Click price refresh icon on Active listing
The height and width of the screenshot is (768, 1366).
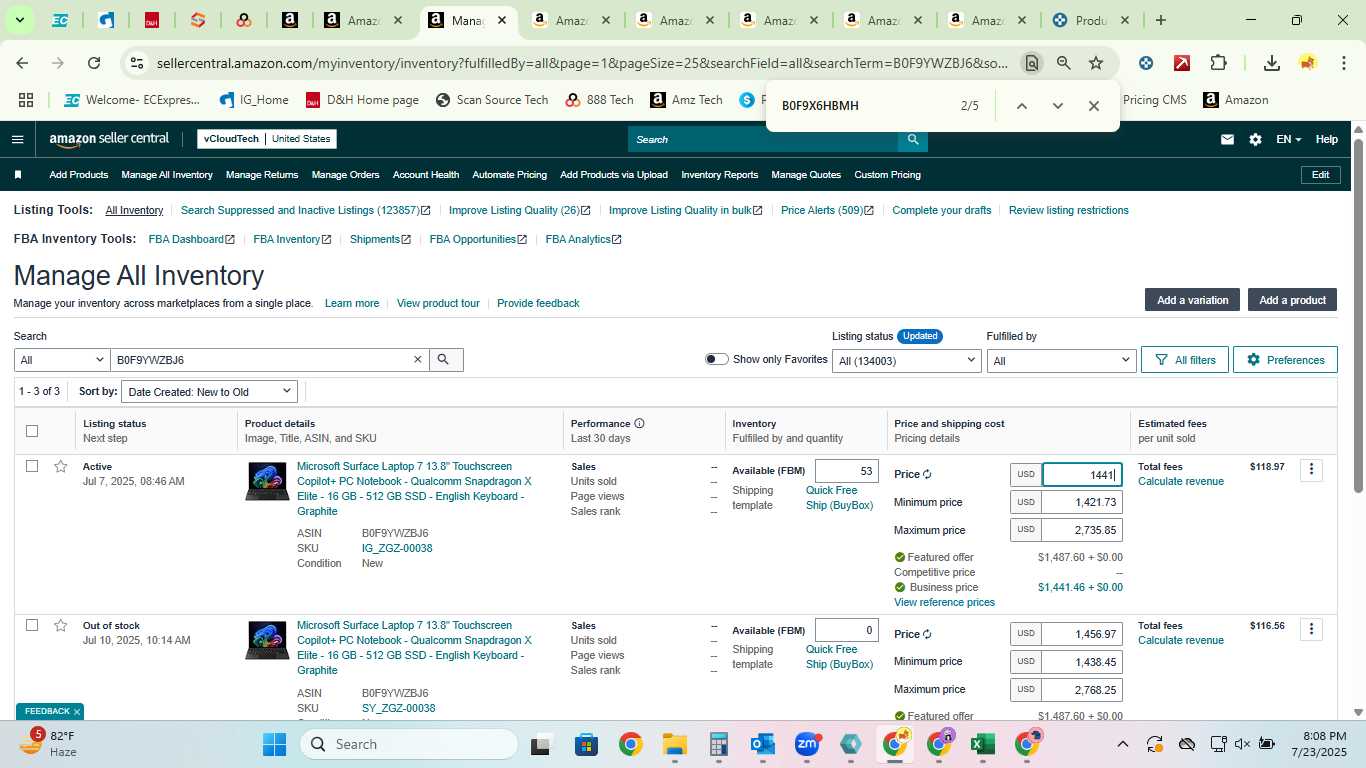(x=927, y=475)
